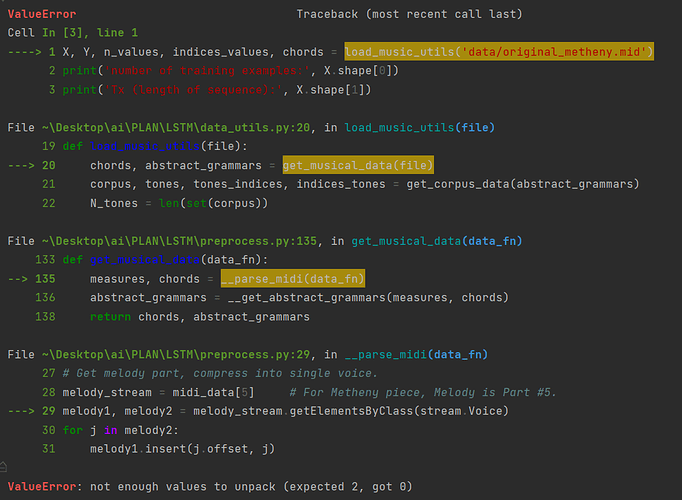The width and height of the screenshot is (682, 500).
Task: Click get_corpus_data(abstract_grammars) on line 21
Action: pyautogui.click(x=523, y=184)
